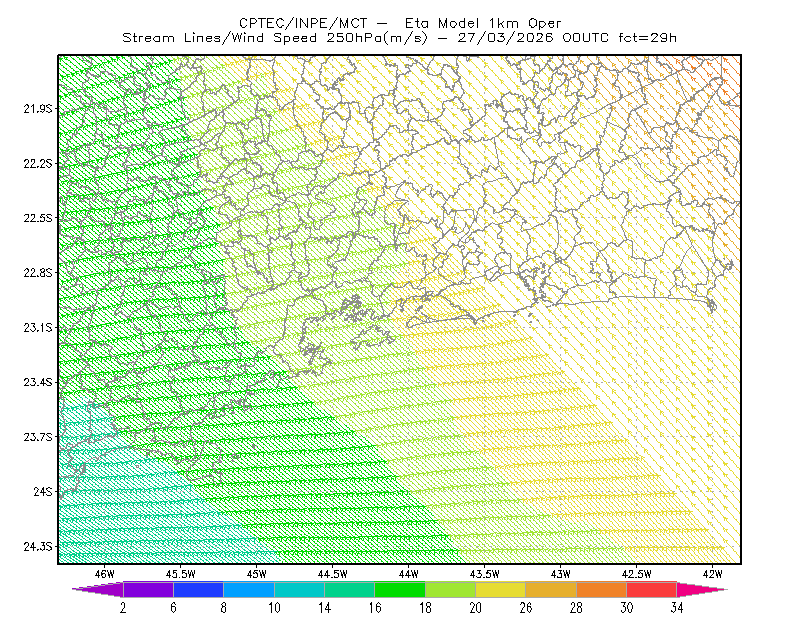Image resolution: width=800 pixels, height=618 pixels.
Task: Click the bright green swatch between 16 and 18
Action: coord(400,589)
